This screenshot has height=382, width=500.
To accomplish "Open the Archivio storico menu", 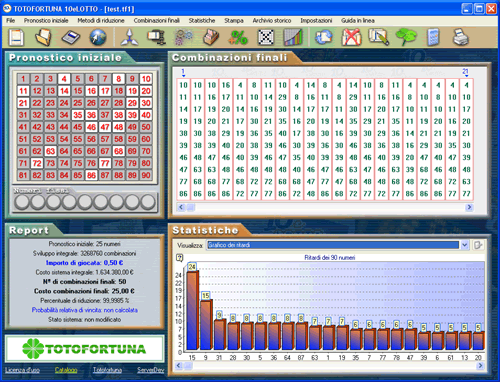I will 272,21.
